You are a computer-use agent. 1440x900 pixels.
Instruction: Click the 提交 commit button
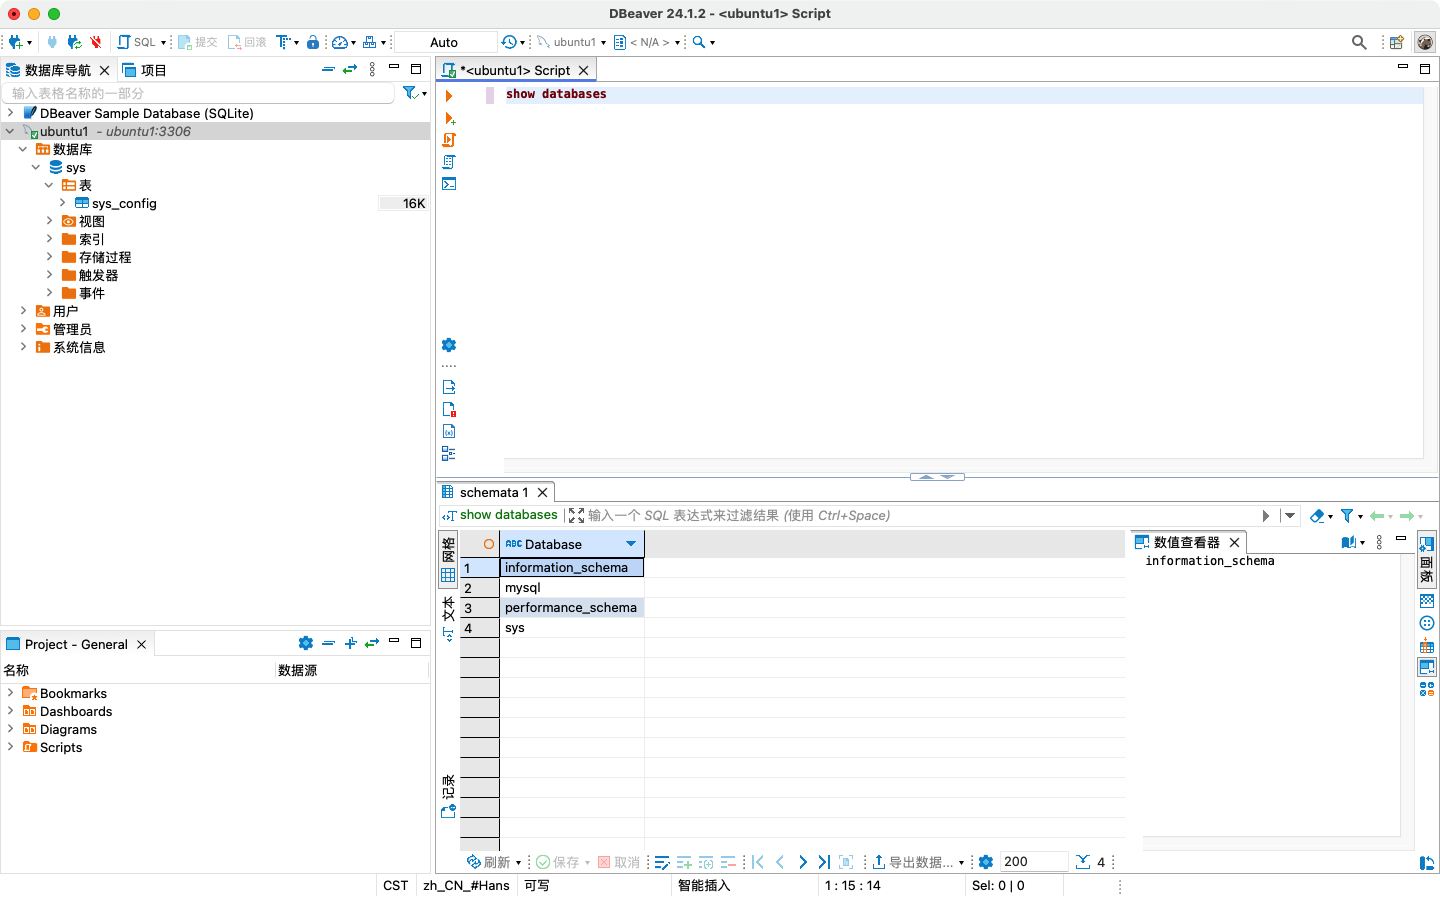click(x=198, y=42)
